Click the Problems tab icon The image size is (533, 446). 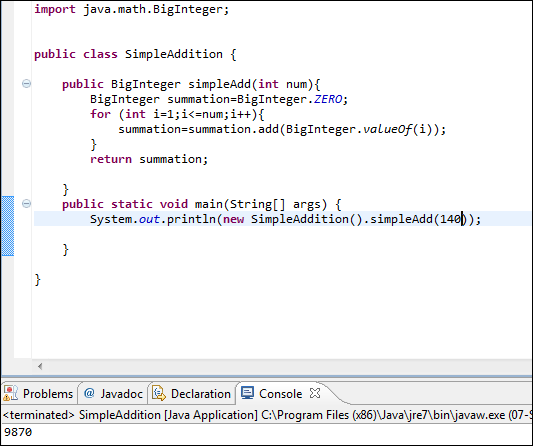10,393
